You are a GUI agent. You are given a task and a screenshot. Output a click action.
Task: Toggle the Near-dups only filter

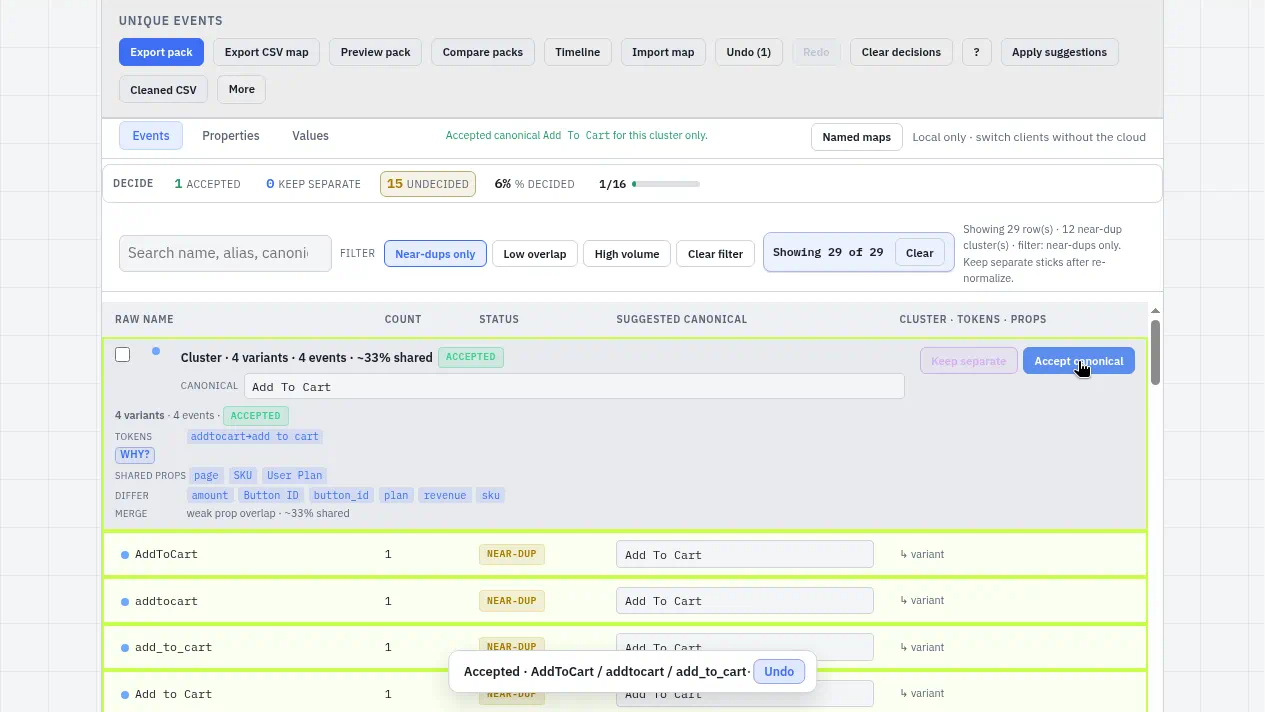coord(435,254)
